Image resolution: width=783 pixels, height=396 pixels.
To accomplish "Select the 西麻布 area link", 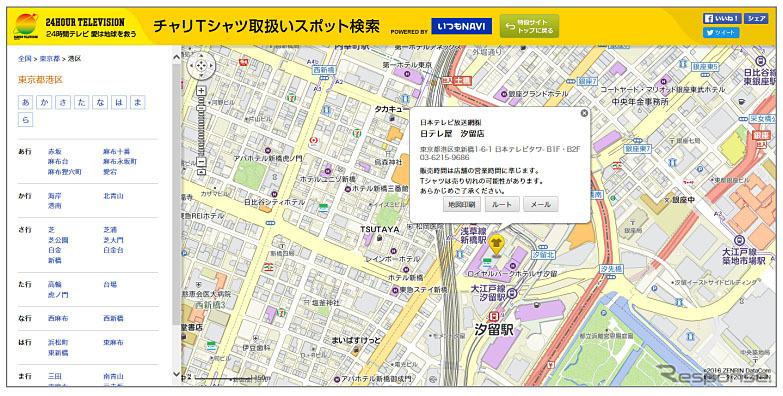I will pyautogui.click(x=58, y=318).
